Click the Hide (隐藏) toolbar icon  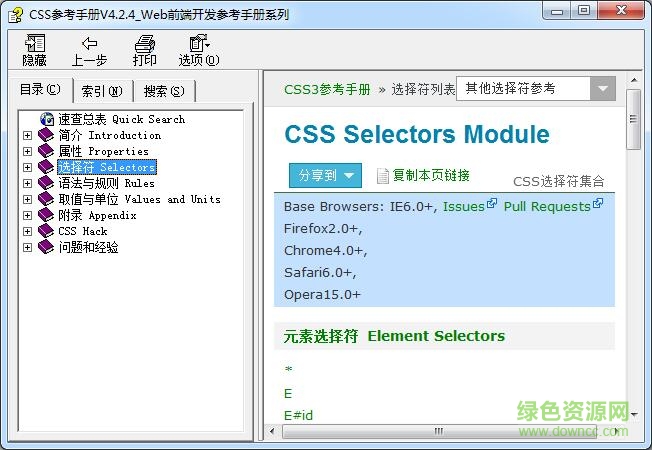[35, 43]
